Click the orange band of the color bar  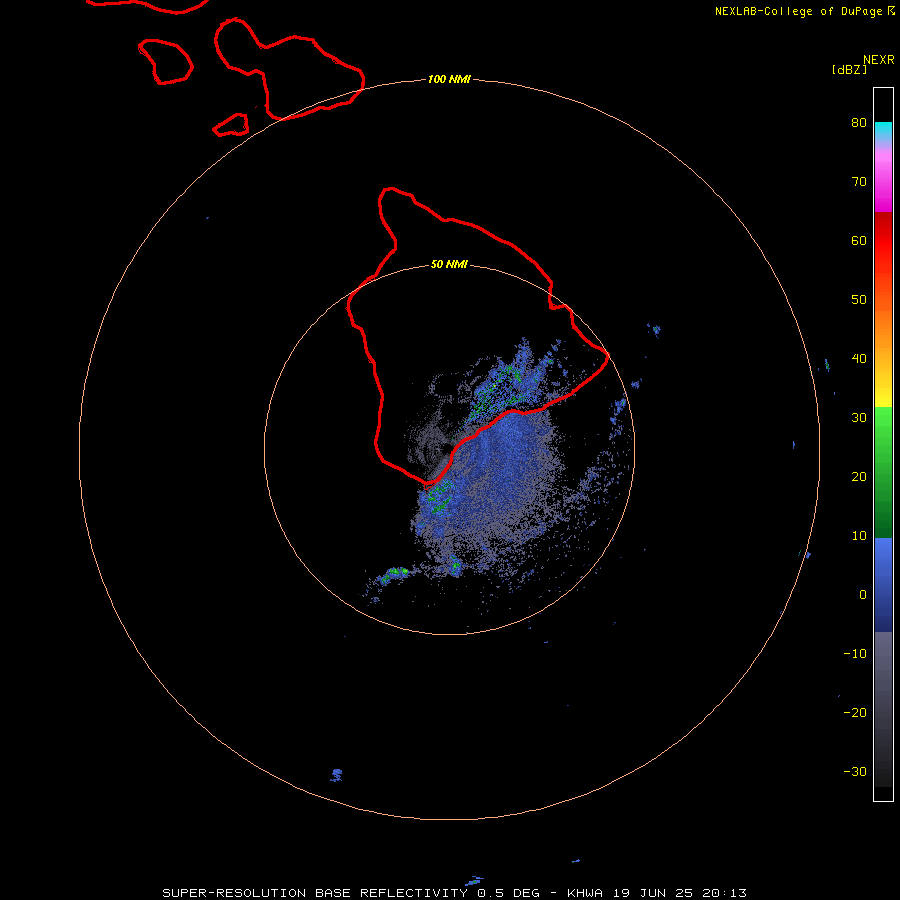(883, 327)
